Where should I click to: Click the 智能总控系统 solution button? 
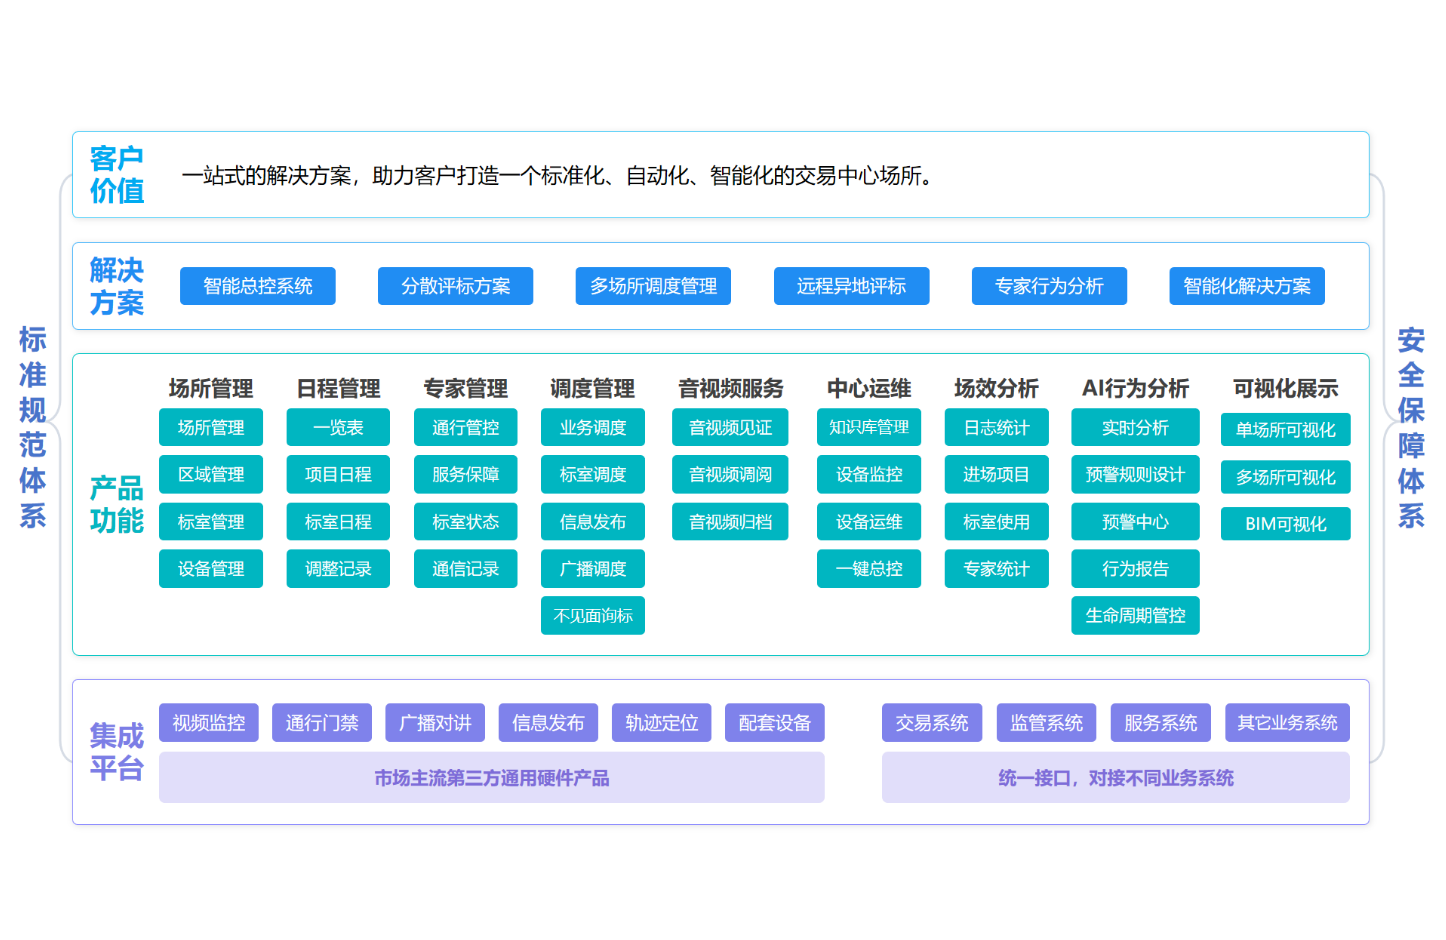pyautogui.click(x=257, y=286)
